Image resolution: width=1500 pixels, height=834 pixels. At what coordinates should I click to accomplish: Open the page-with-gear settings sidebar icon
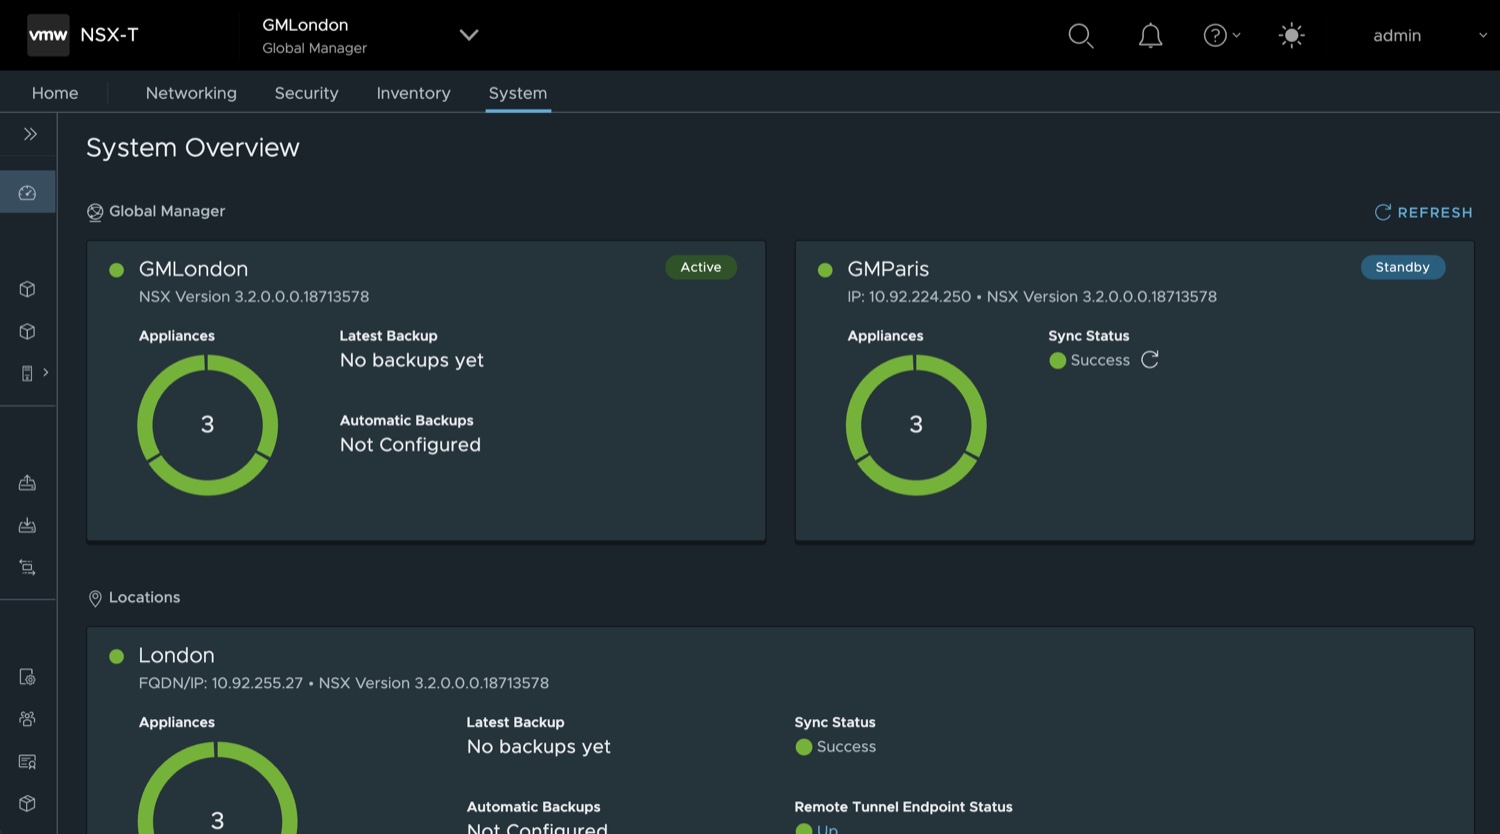[x=28, y=677]
